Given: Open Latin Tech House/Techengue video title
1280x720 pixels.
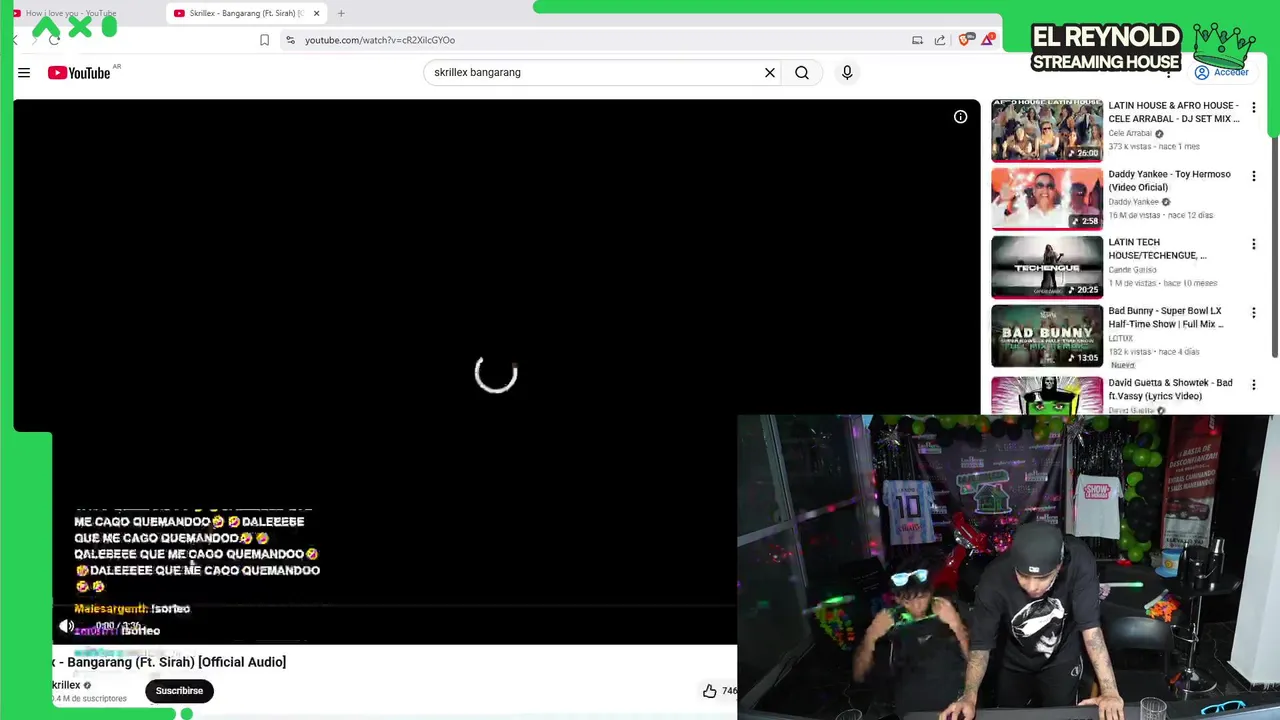Looking at the screenshot, I should [x=1157, y=249].
